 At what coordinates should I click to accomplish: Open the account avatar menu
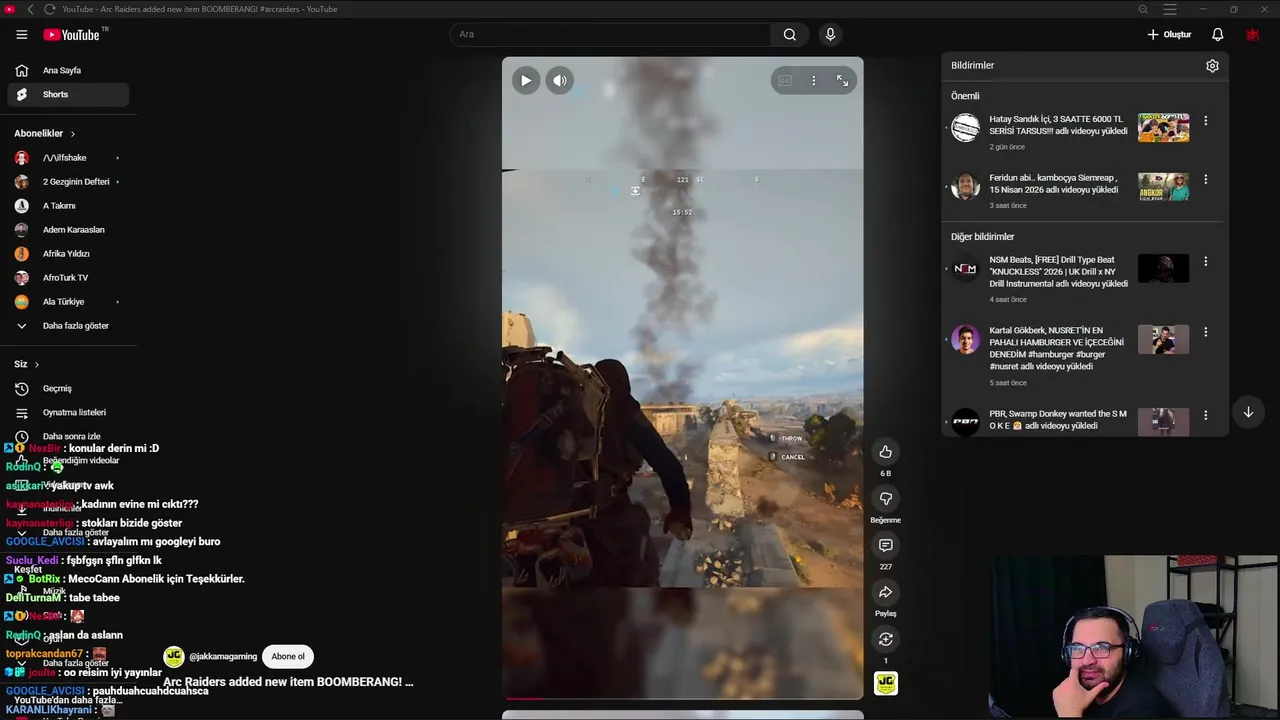[1252, 34]
